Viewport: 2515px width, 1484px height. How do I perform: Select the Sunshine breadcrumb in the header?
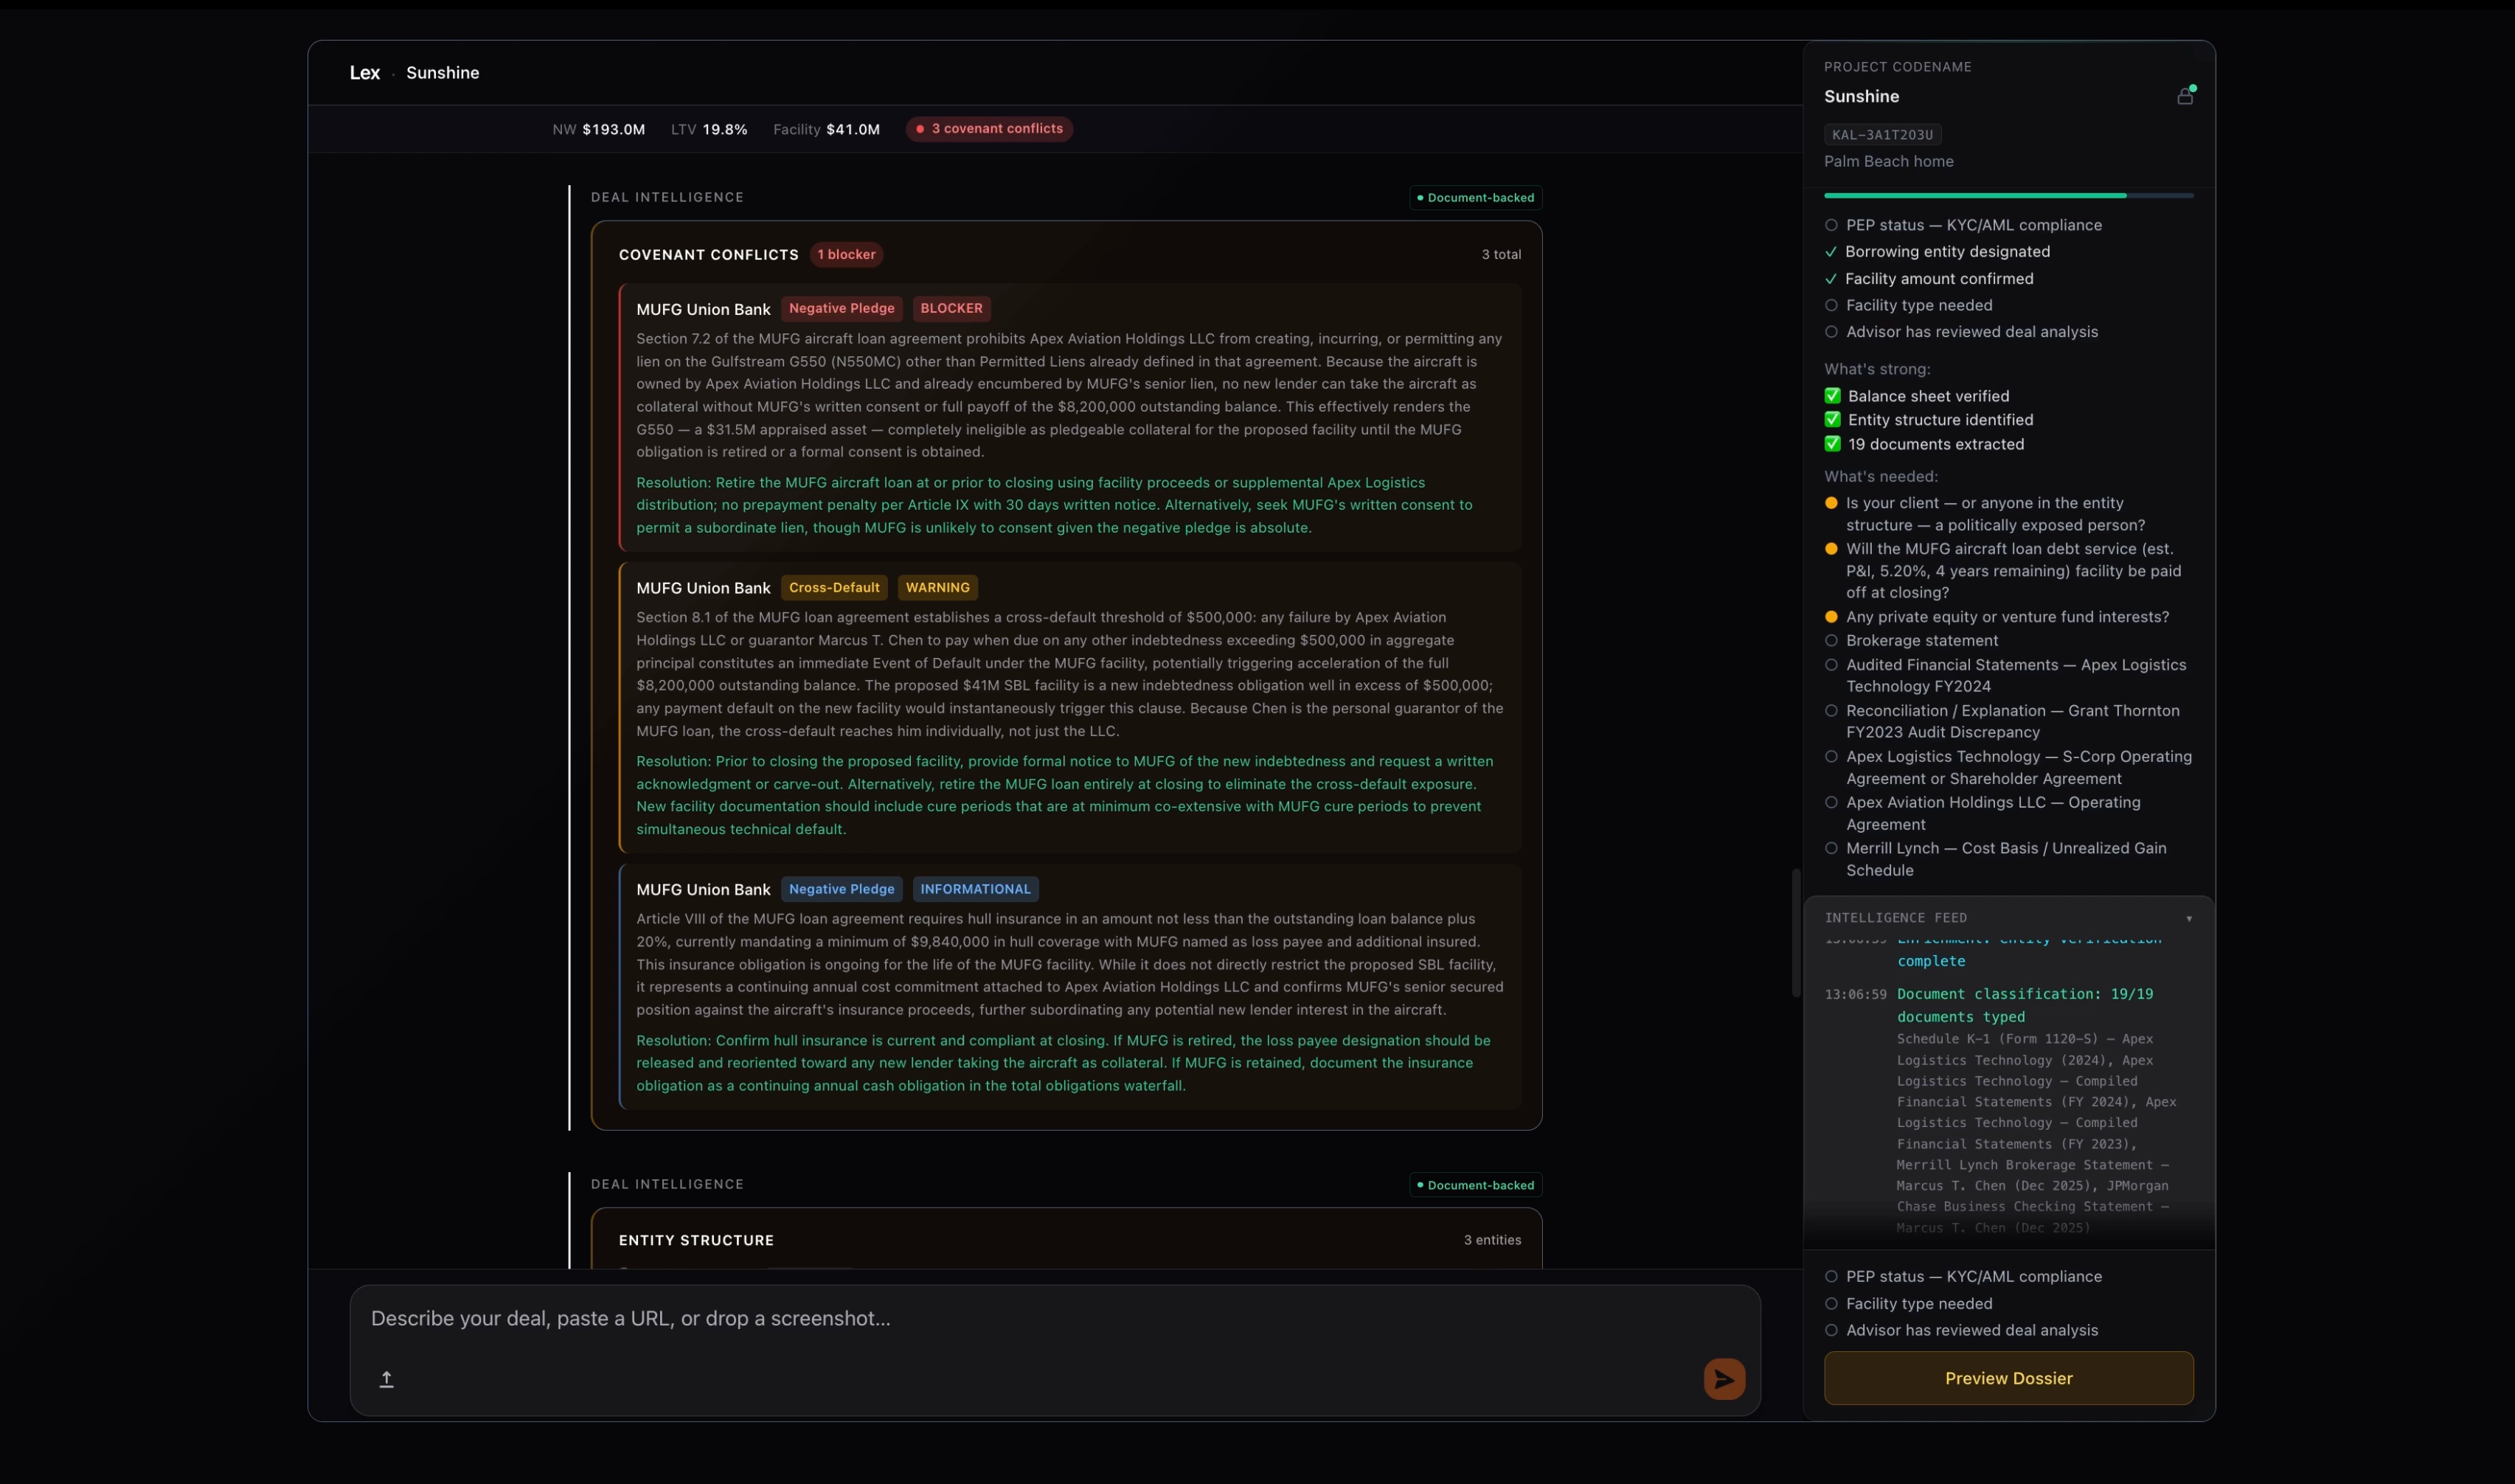point(443,72)
